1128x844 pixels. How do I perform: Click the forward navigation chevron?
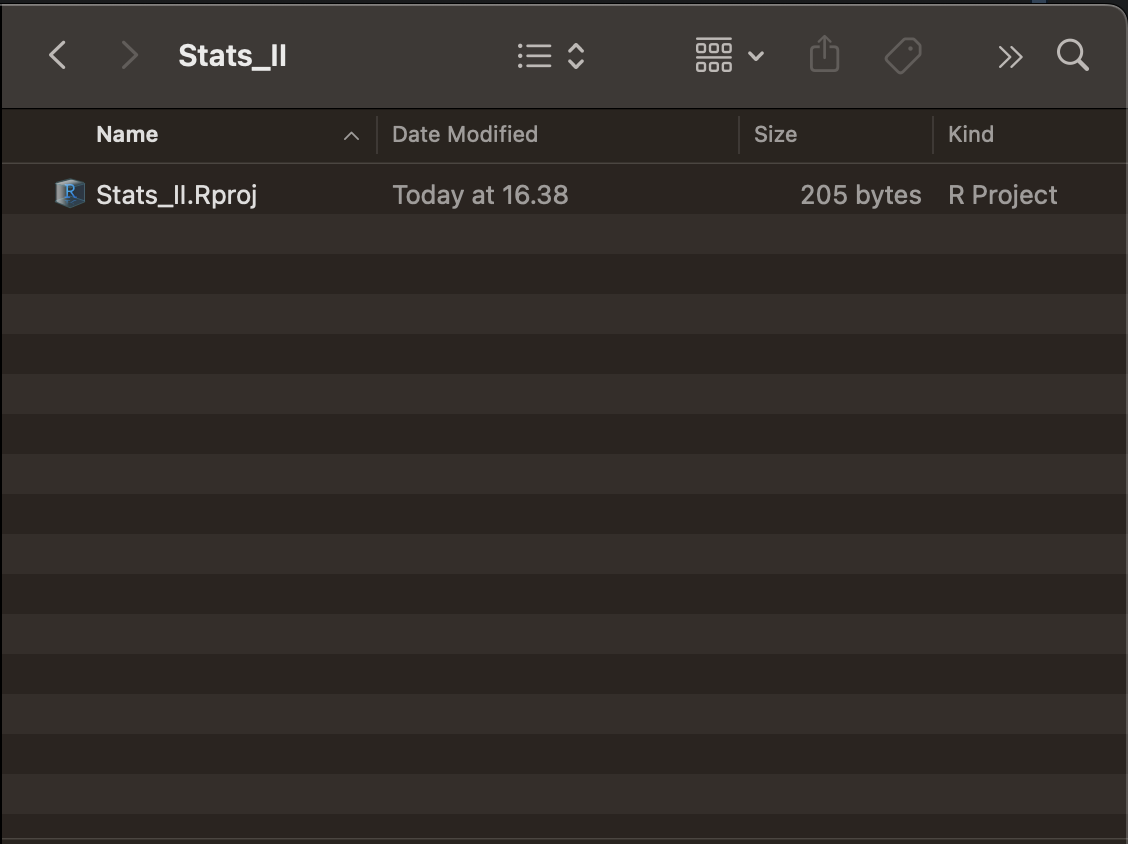pos(129,55)
